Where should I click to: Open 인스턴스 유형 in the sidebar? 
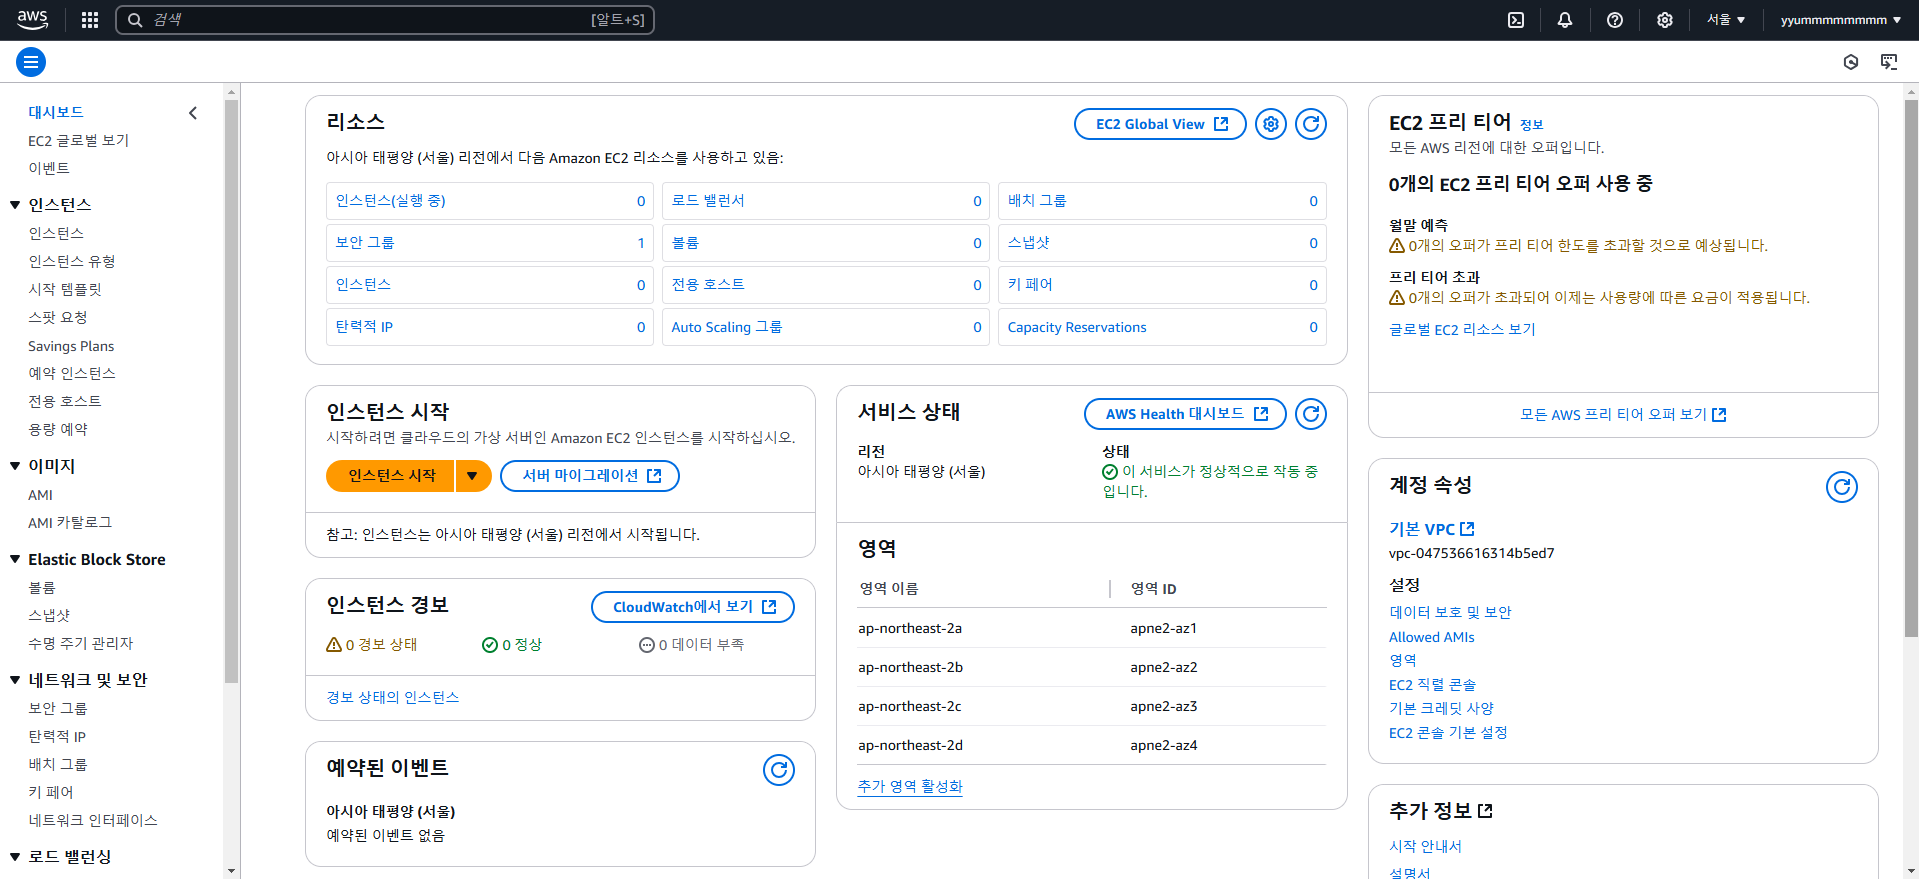[72, 262]
